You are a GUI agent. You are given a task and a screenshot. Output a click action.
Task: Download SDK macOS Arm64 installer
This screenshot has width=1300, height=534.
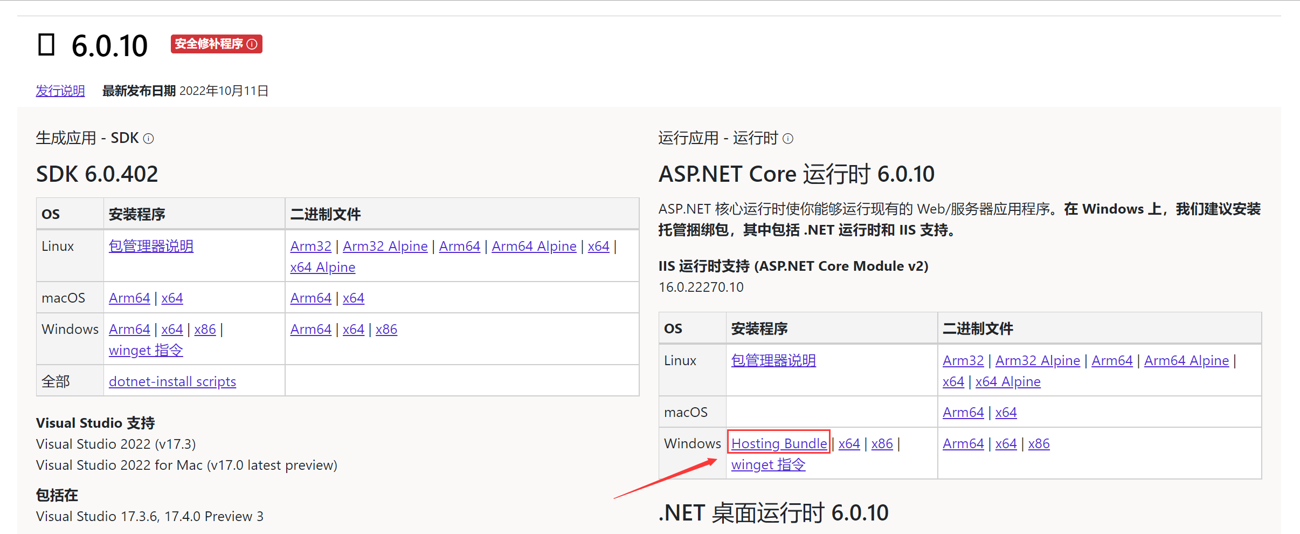129,298
